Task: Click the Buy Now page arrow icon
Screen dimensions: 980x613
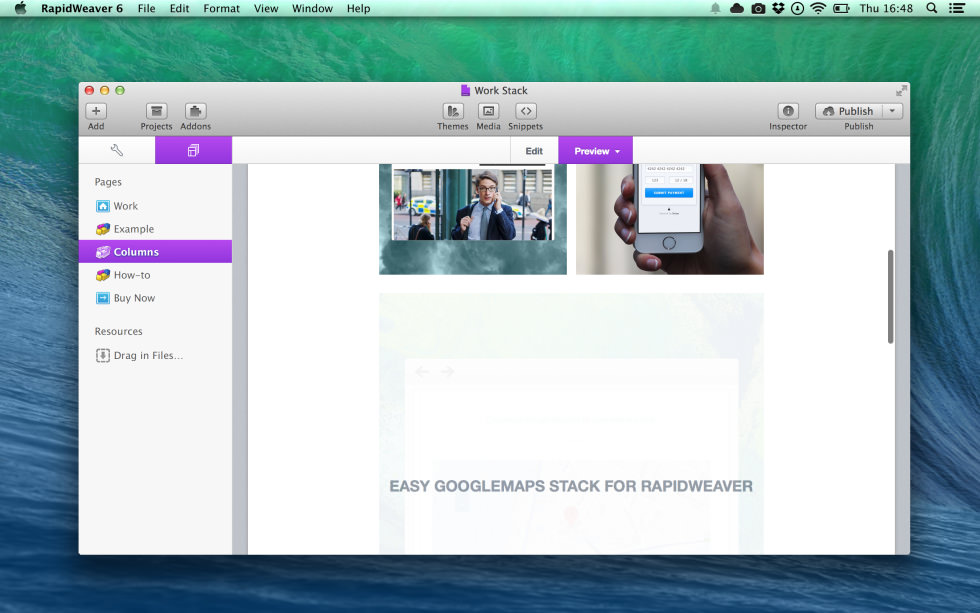Action: [102, 298]
